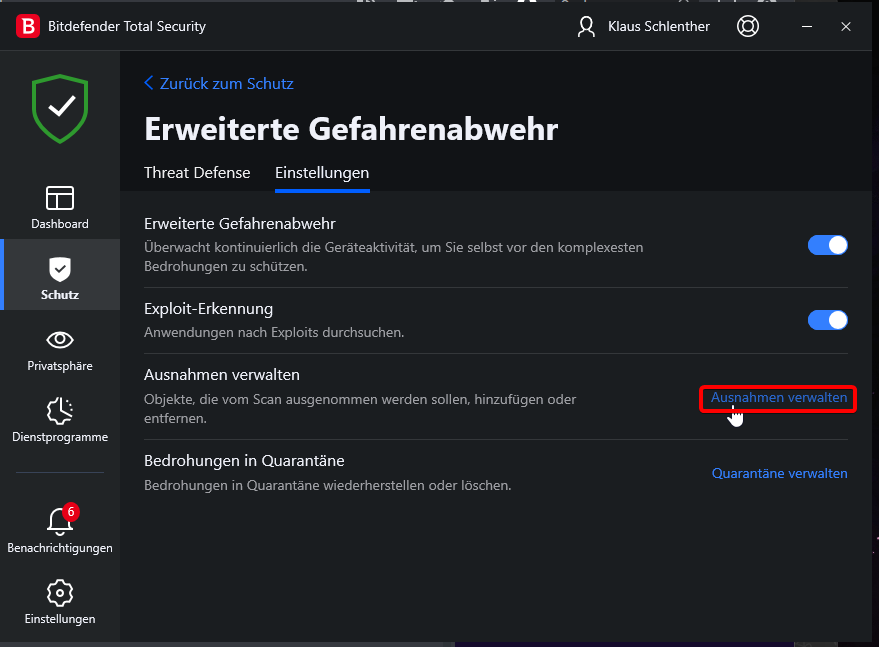Click the user account icon for Klaus Schlenther
879x647 pixels.
coord(587,27)
